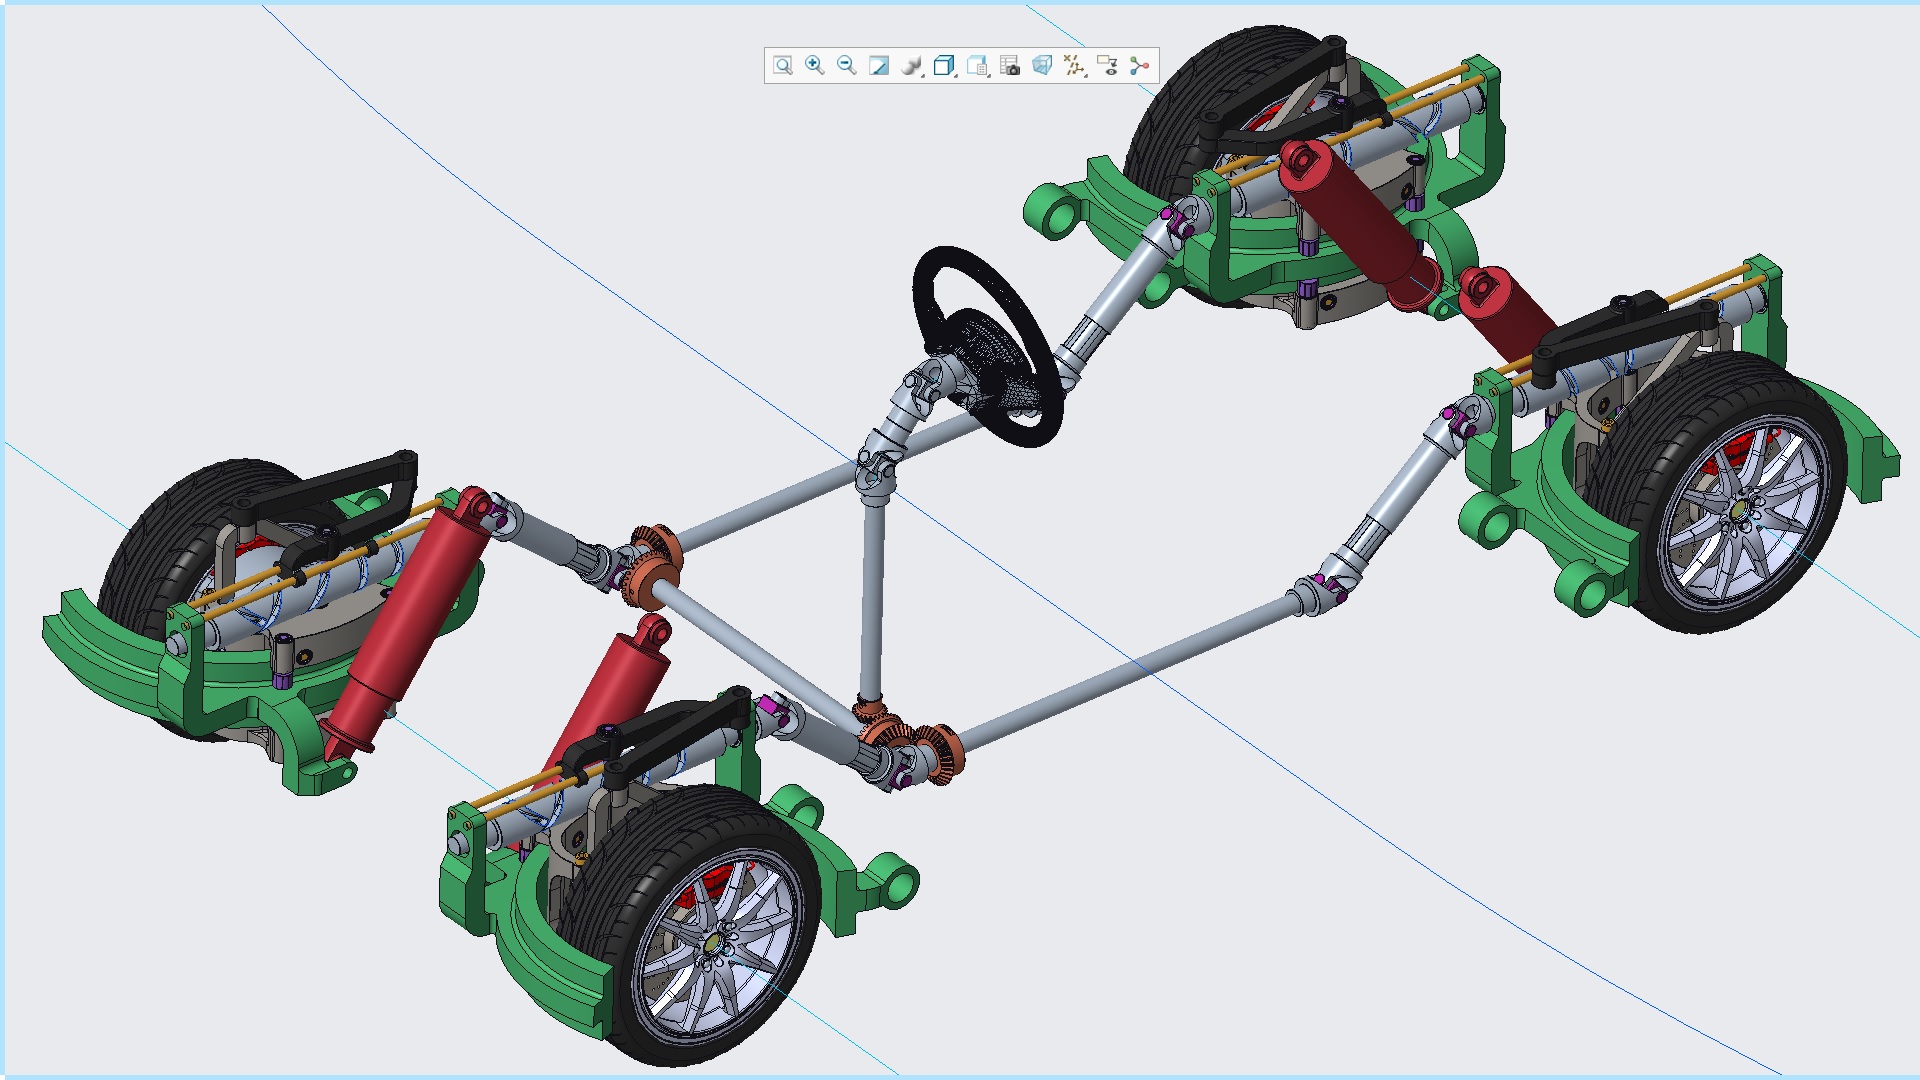Click the Zoom In magnifier icon
Screen dimensions: 1920x1080
tap(815, 66)
